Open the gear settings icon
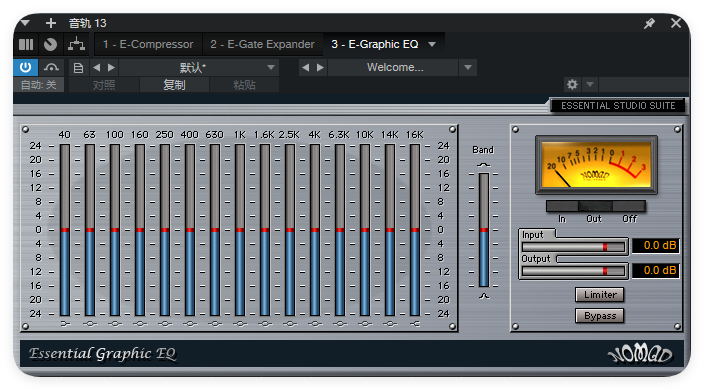The width and height of the screenshot is (704, 390). pos(572,84)
